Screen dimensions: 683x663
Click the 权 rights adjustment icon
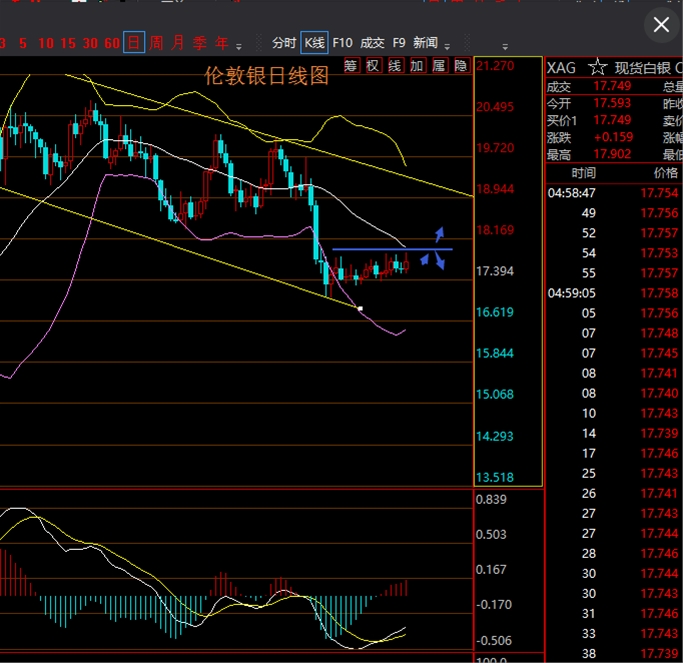[373, 66]
